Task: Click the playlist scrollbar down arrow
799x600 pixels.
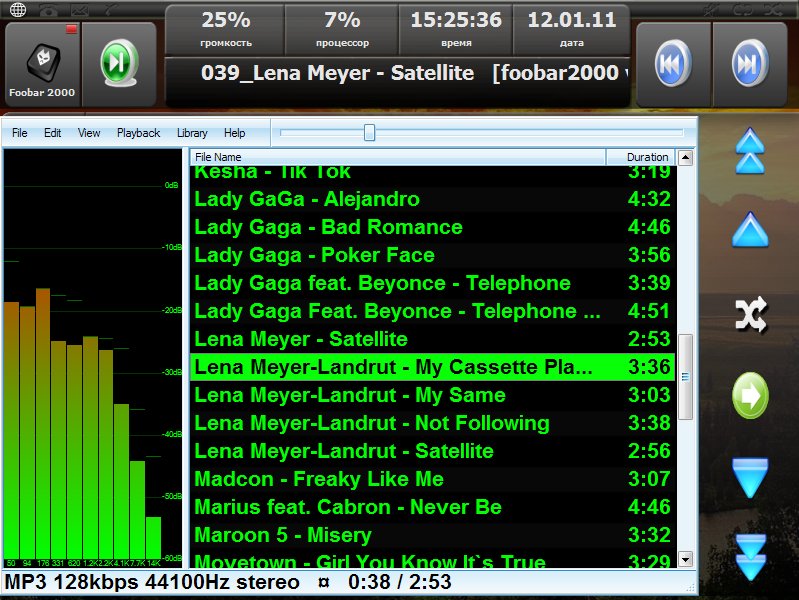Action: point(685,559)
